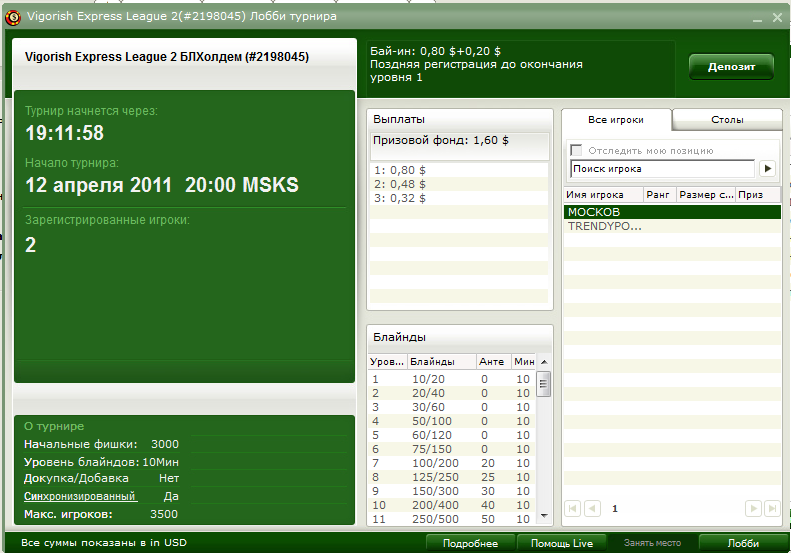Click the countdown timer 19:11:58
This screenshot has height=553, width=791.
pos(65,133)
